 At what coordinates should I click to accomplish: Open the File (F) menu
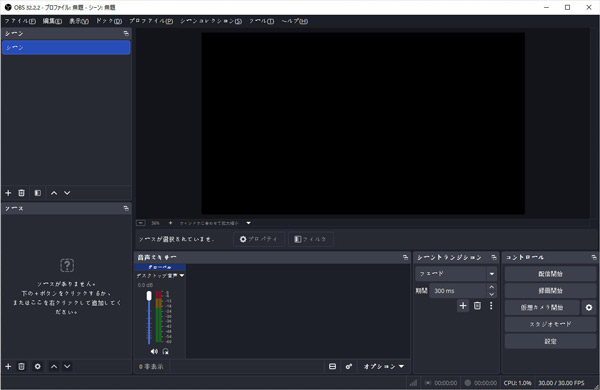[20, 21]
